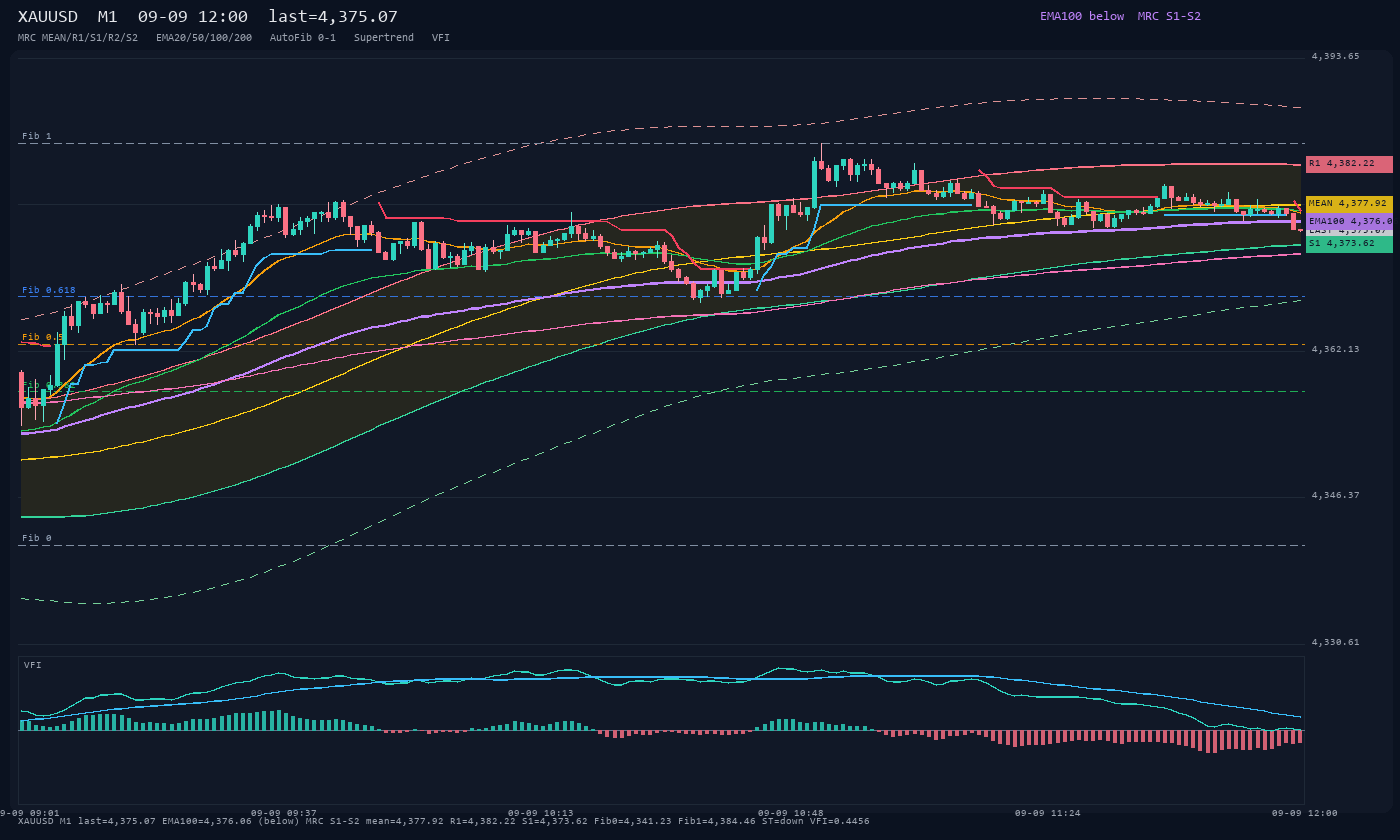
Task: Click the "Fib 0.618" level label
Action: [49, 290]
